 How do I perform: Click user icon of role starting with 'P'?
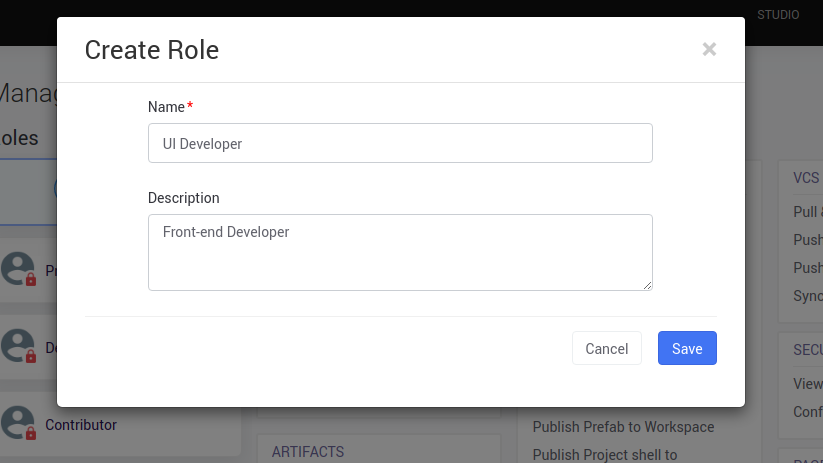point(19,269)
